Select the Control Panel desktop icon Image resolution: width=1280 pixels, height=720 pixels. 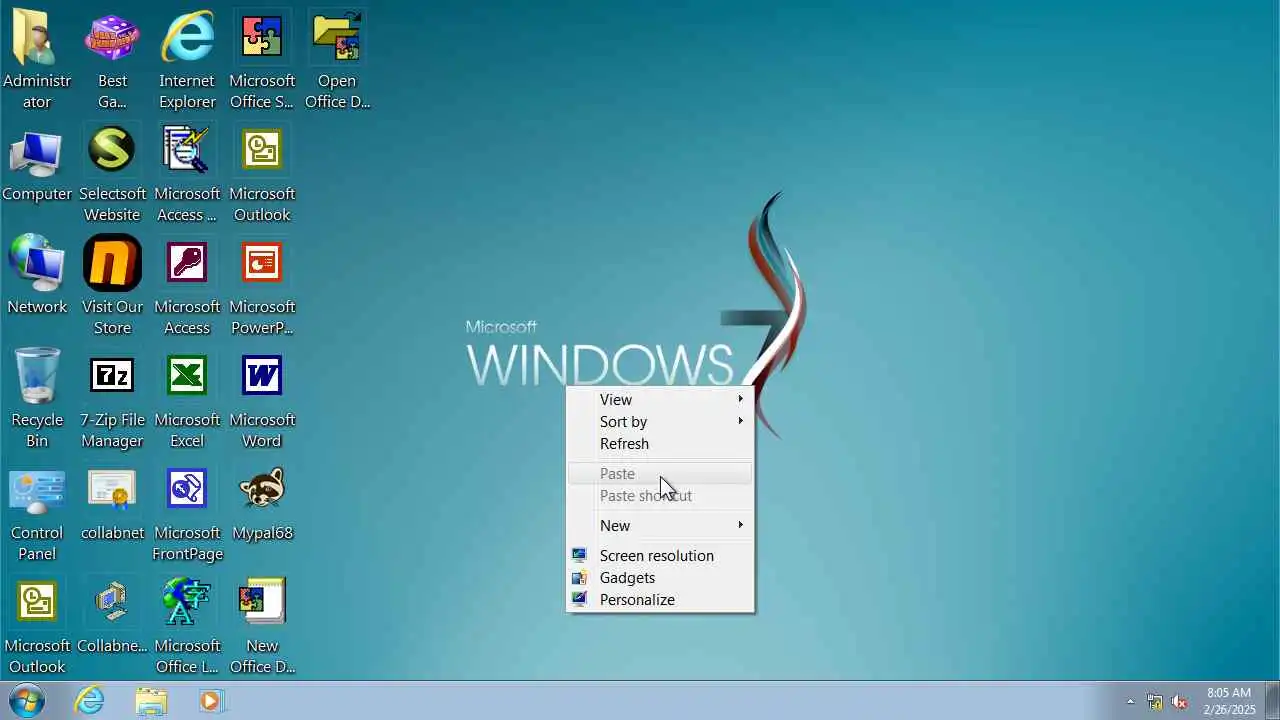pos(37,512)
